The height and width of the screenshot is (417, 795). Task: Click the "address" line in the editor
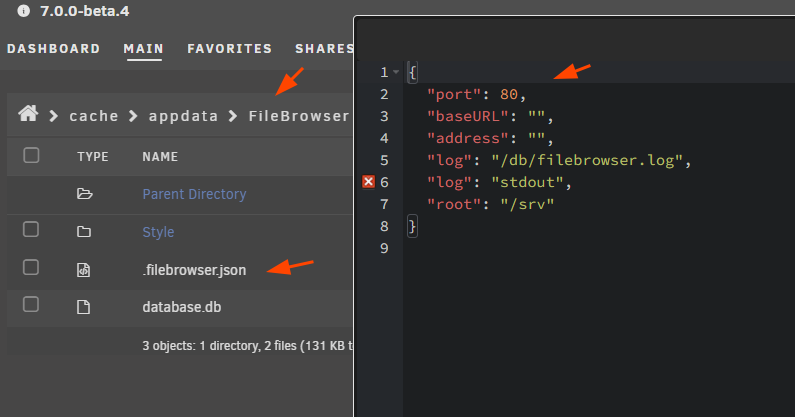click(x=490, y=138)
